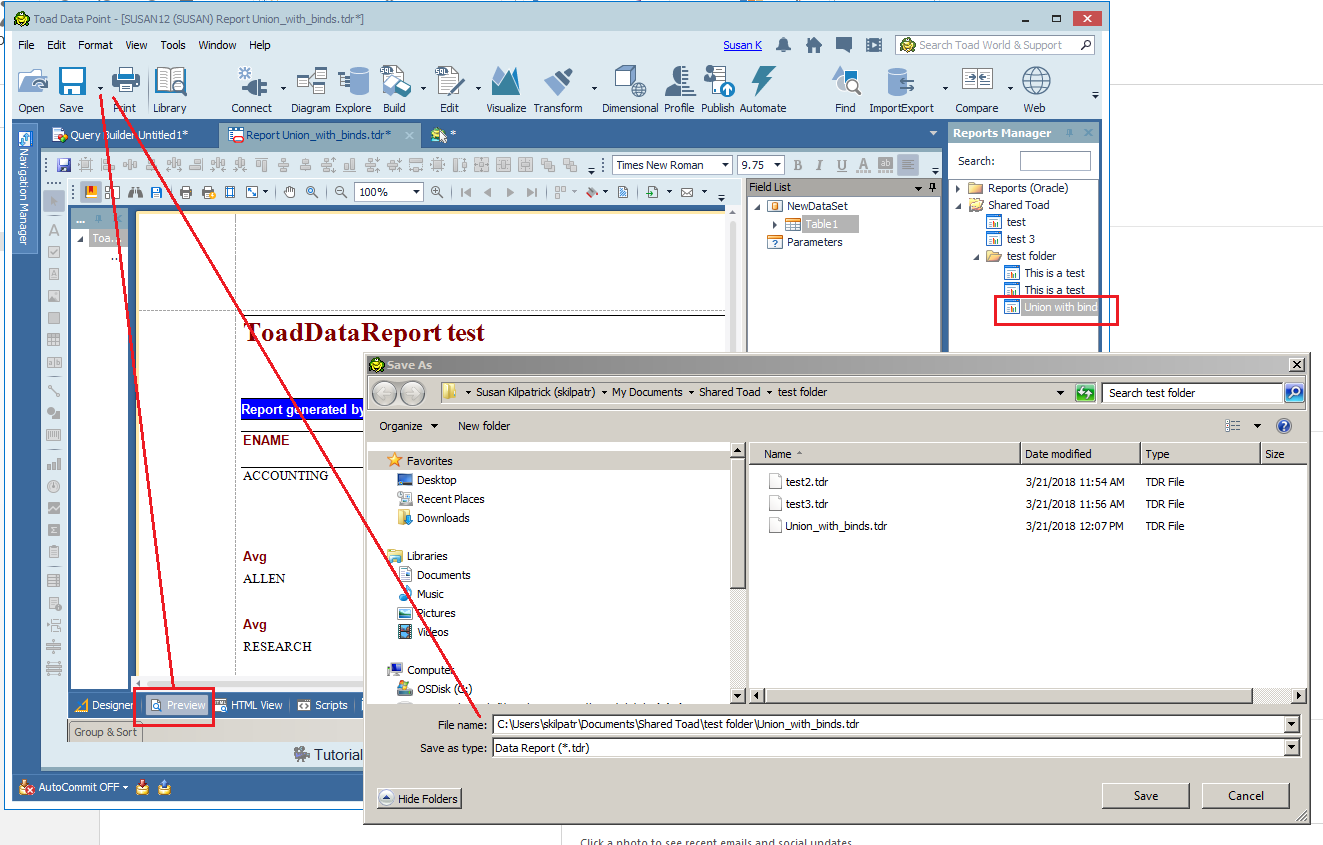Open the File name history dropdown
This screenshot has height=845, width=1323.
(1292, 724)
